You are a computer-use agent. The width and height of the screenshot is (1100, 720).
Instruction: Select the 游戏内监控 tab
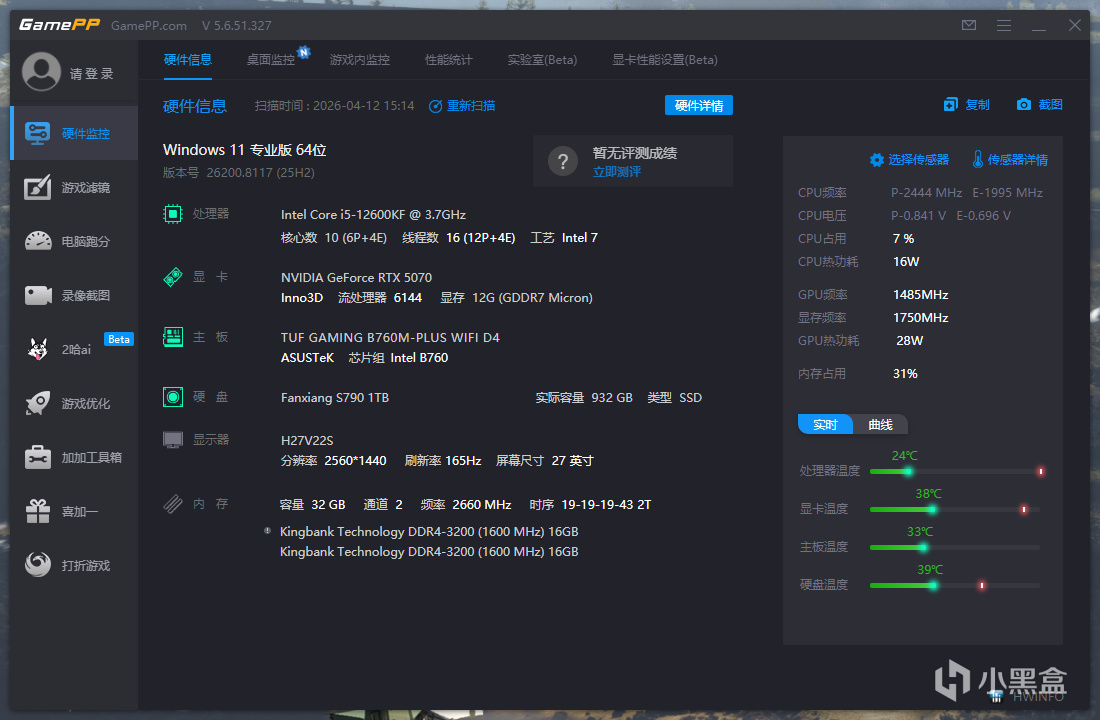359,60
